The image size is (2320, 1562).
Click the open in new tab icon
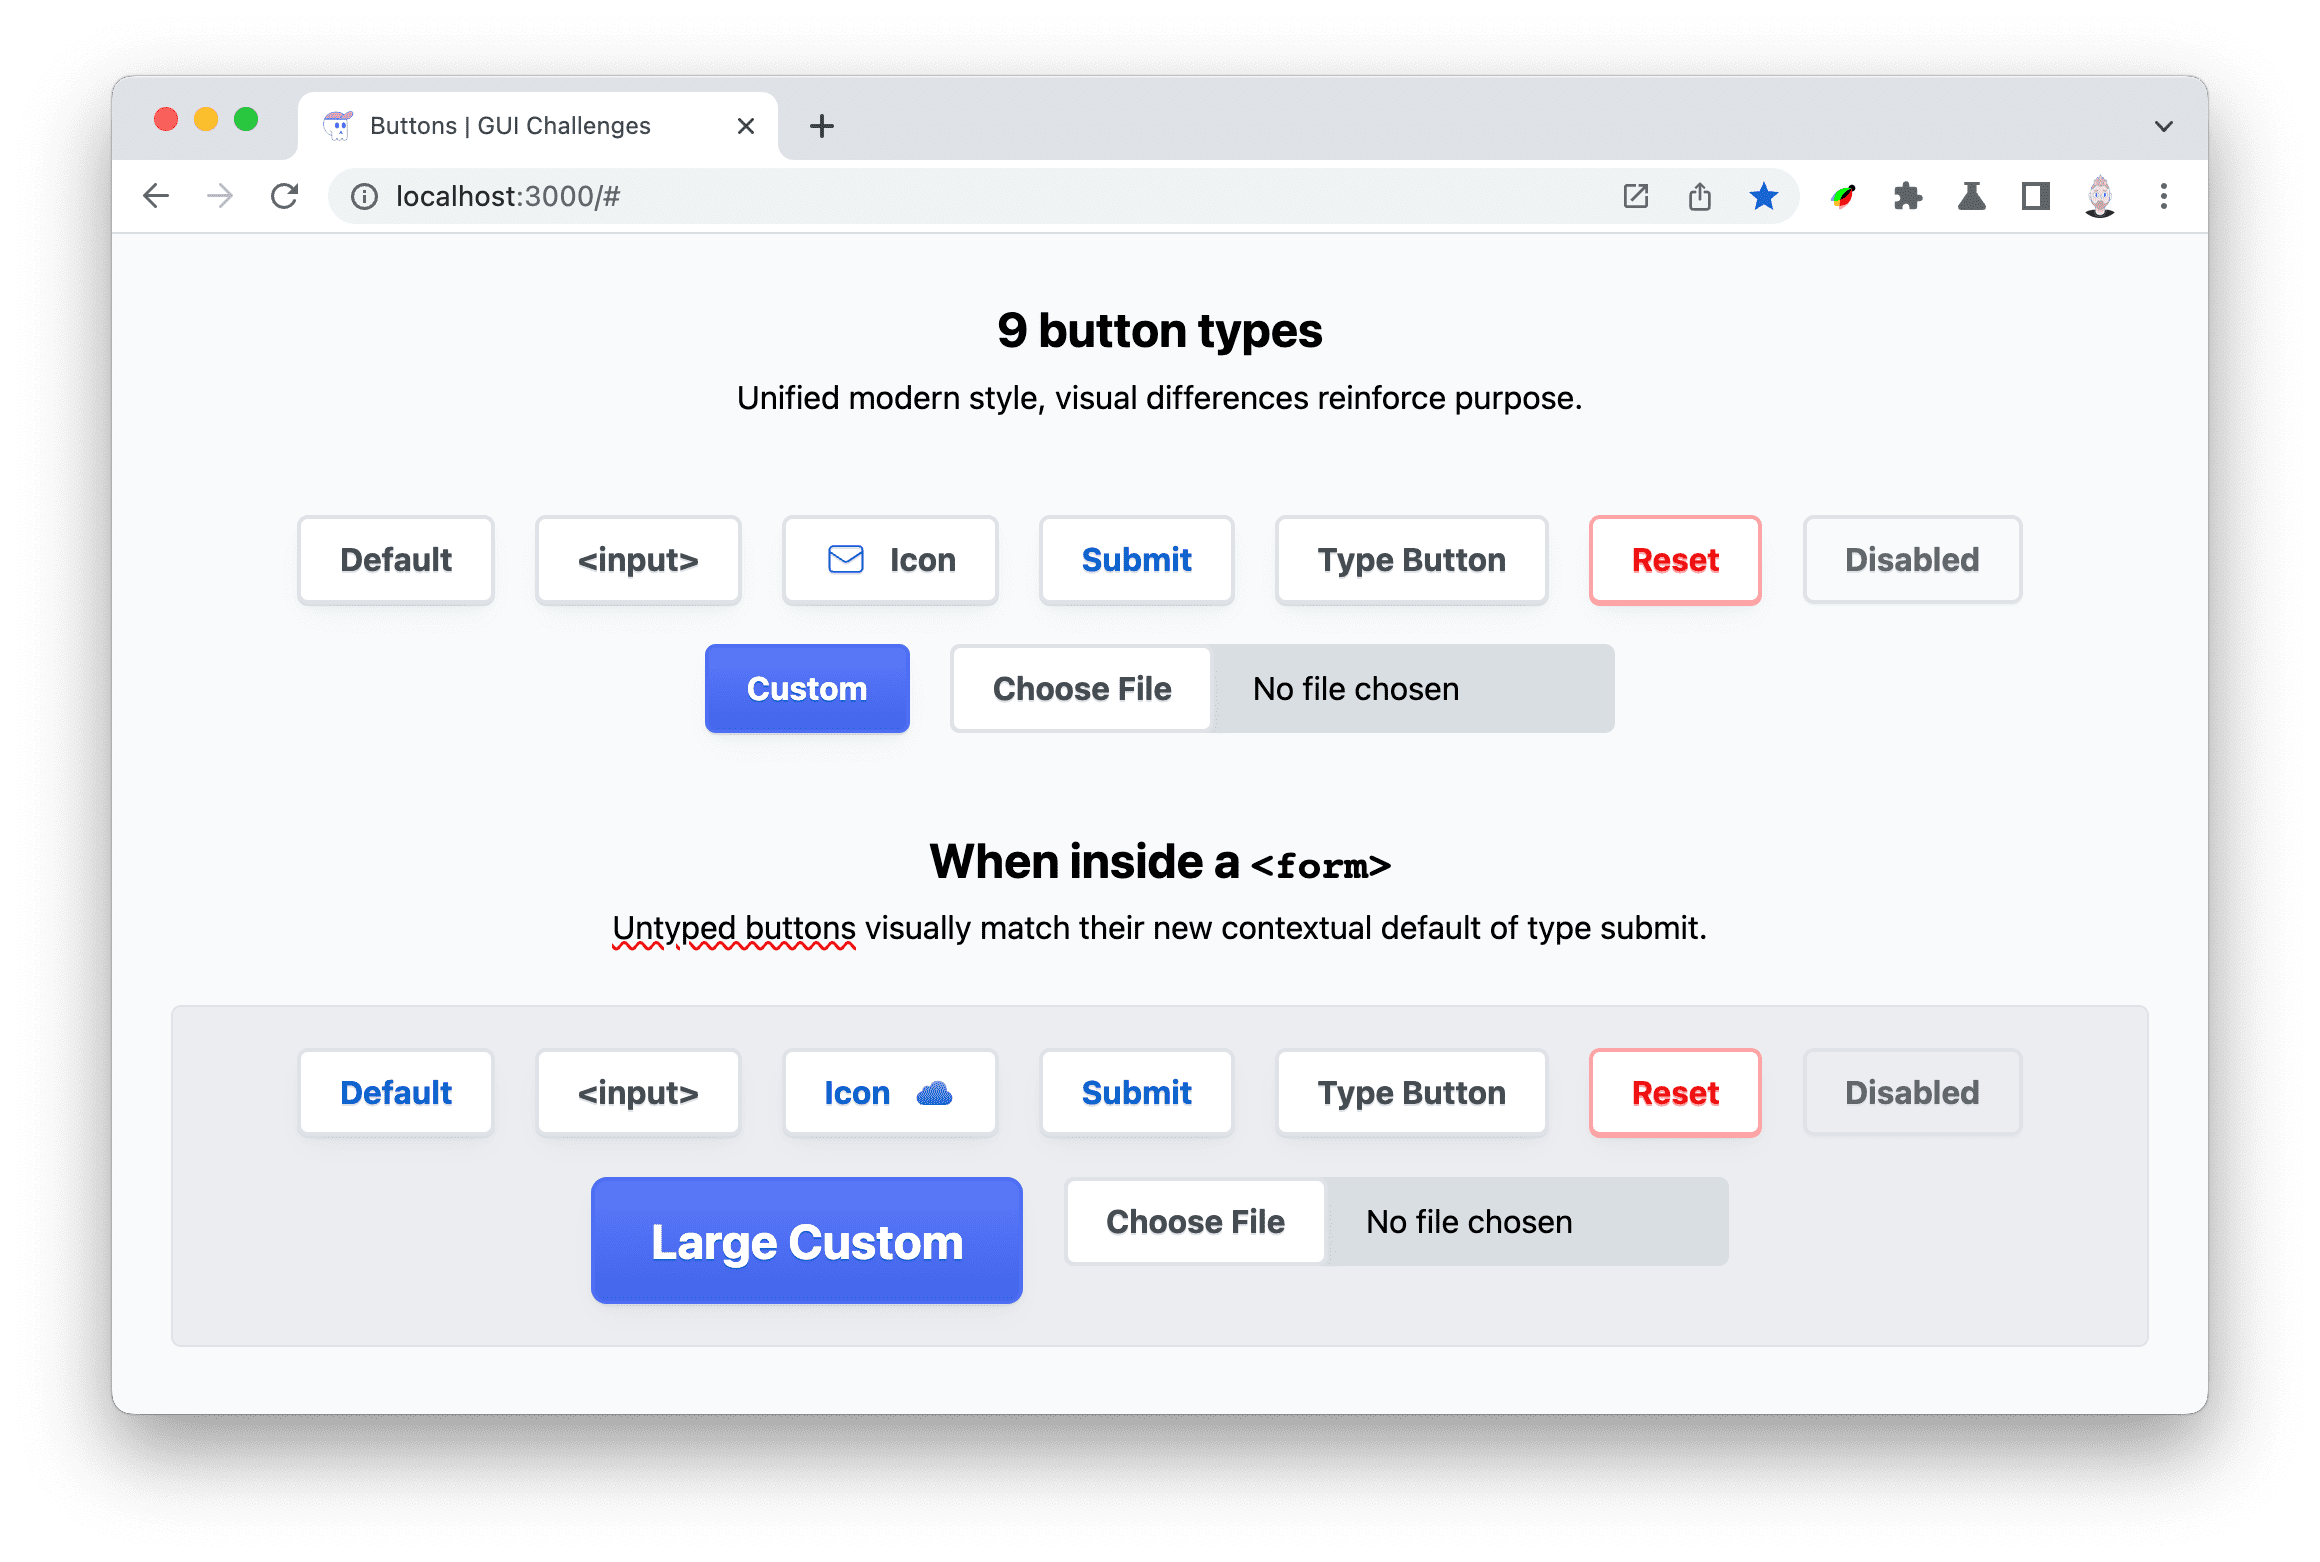click(1633, 195)
